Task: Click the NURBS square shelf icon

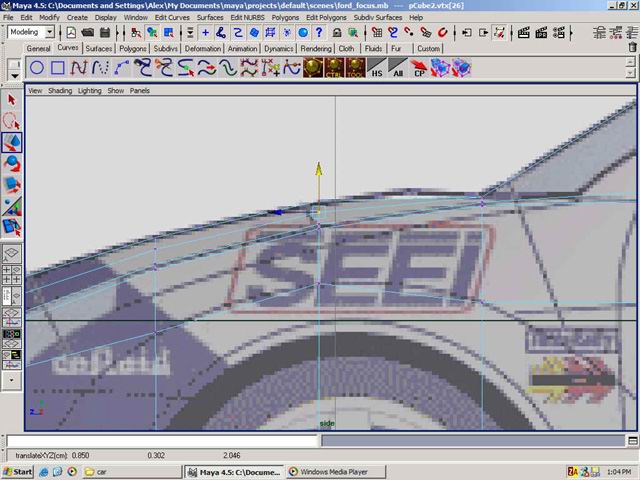Action: (58, 68)
